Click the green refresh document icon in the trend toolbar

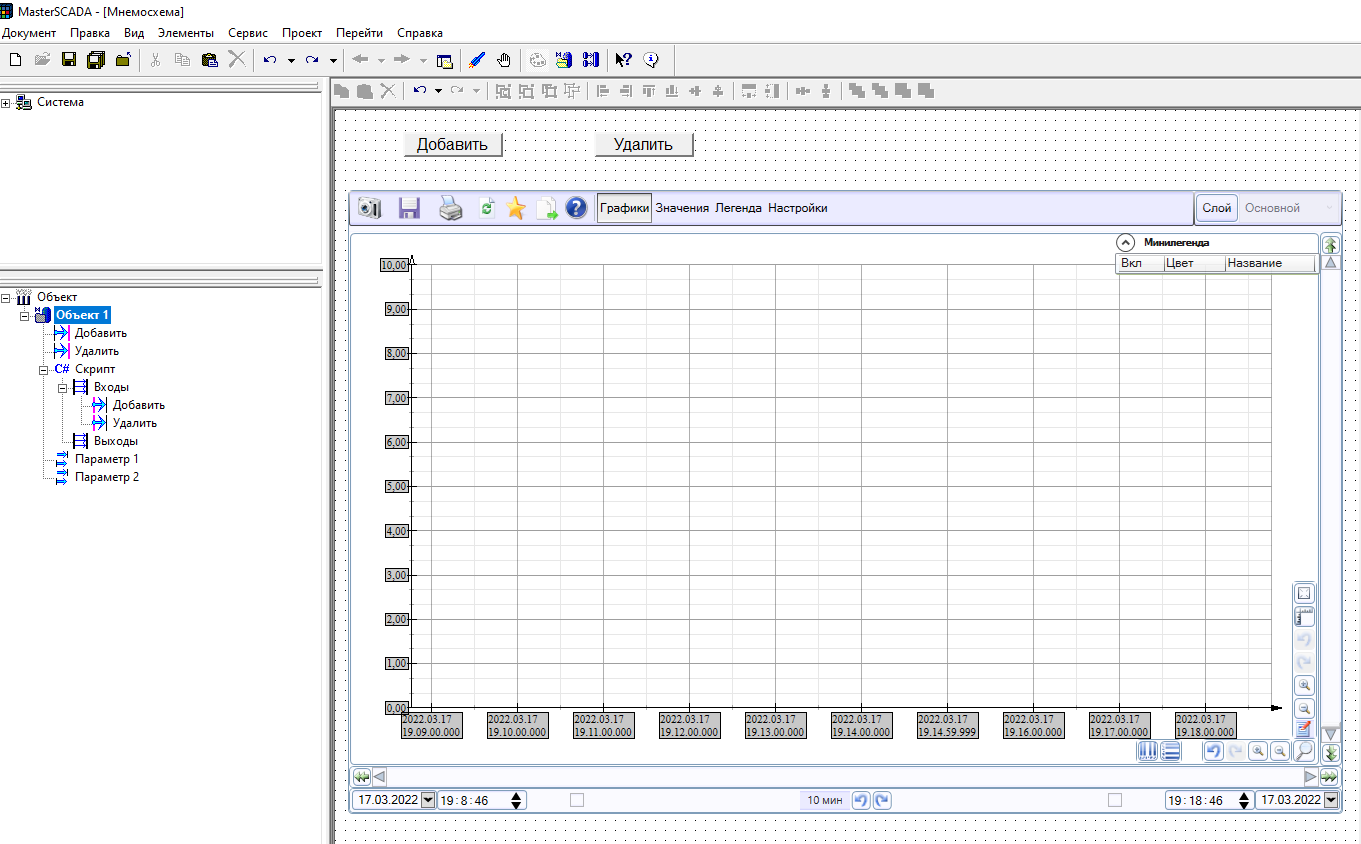tap(487, 208)
